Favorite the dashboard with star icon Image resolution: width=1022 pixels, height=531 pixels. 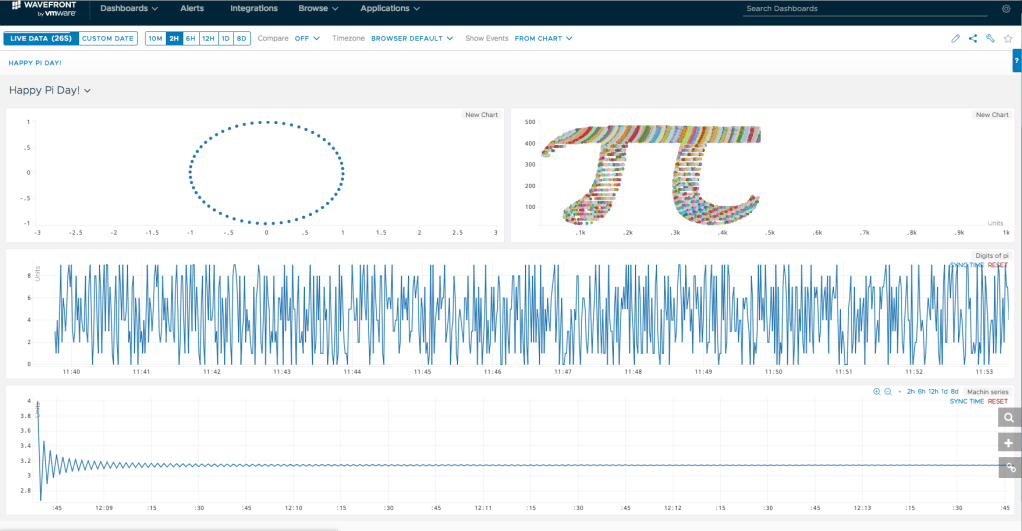(1008, 38)
